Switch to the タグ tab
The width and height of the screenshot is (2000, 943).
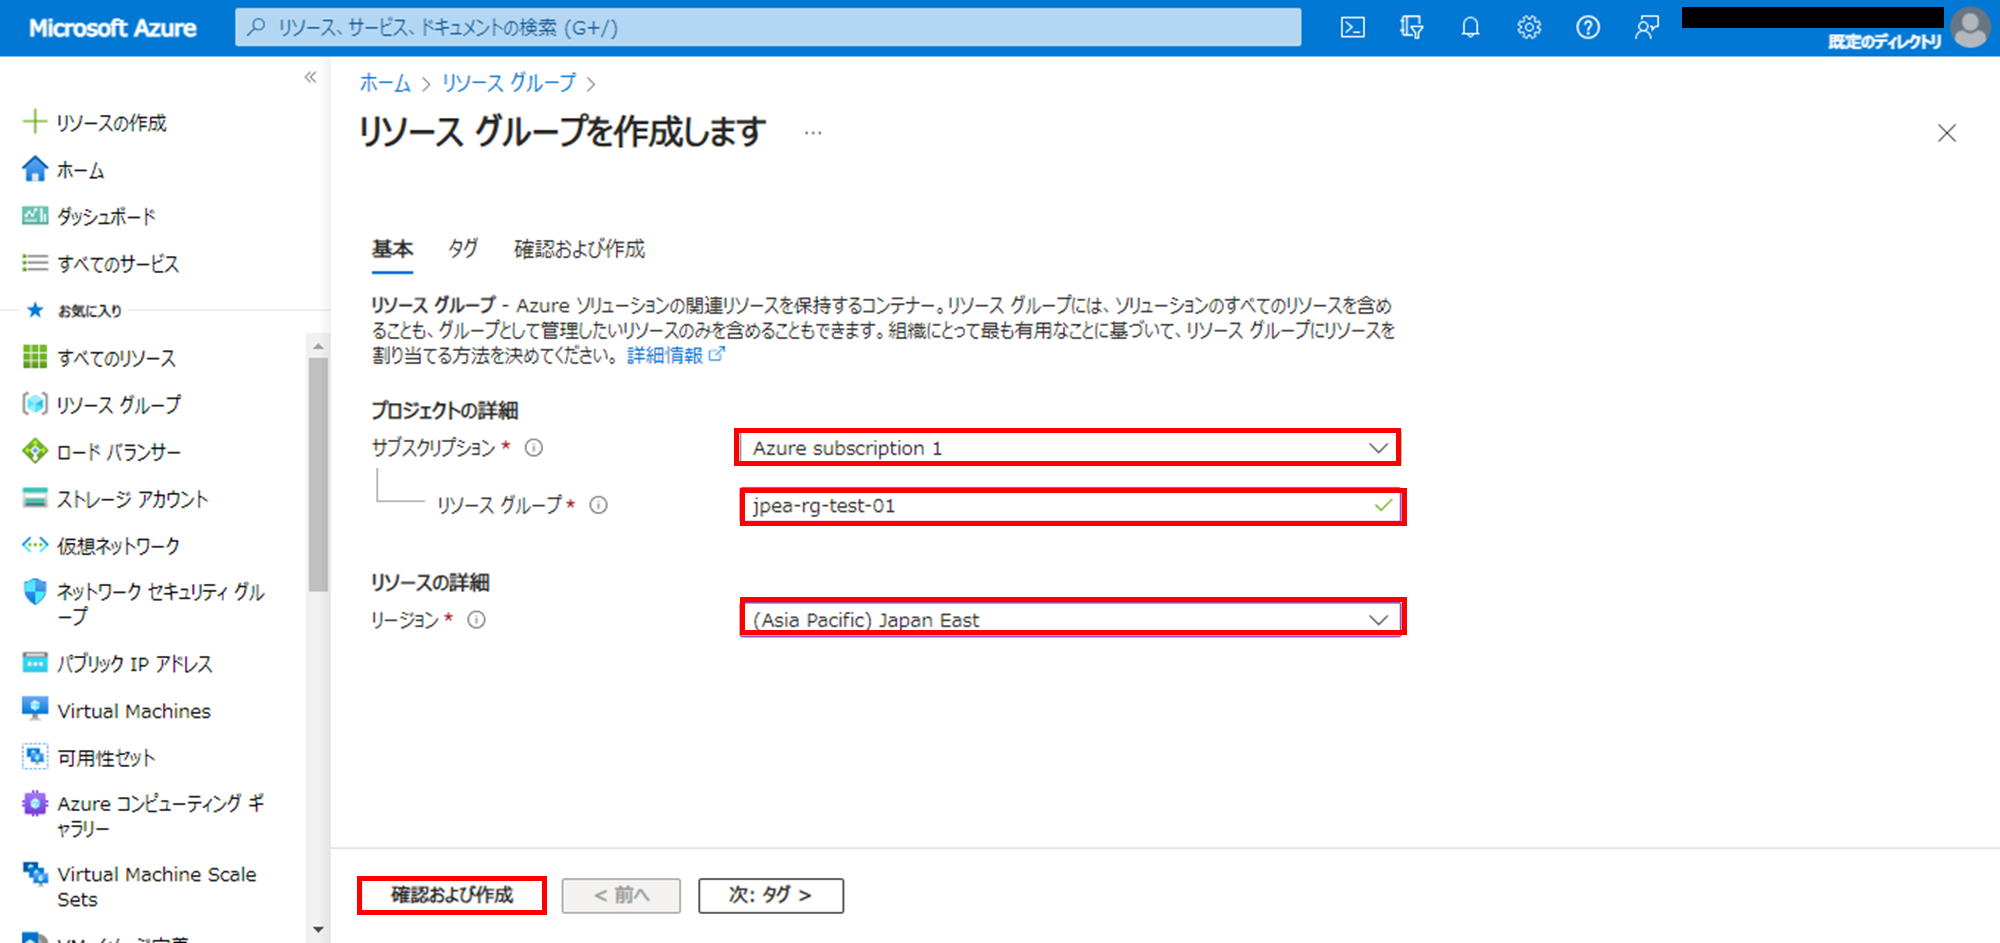[463, 249]
